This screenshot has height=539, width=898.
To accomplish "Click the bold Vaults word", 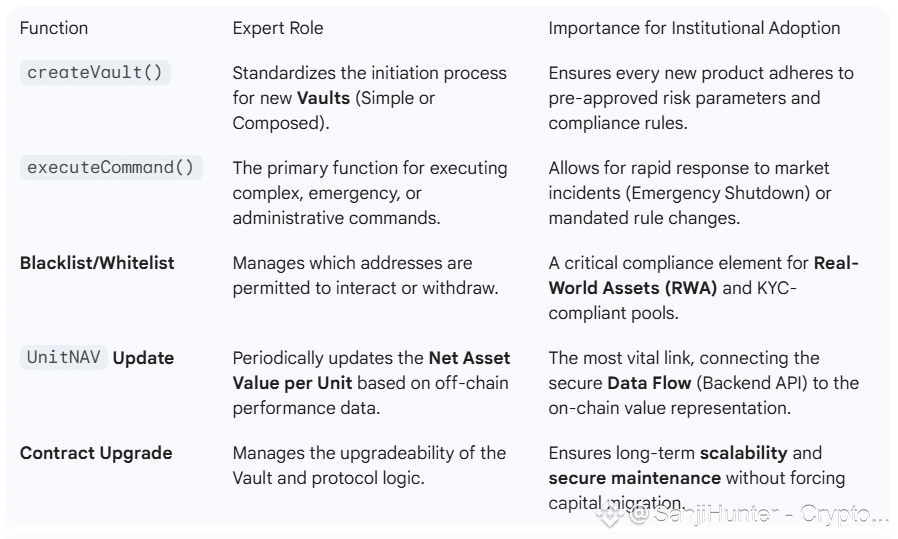I will [x=321, y=98].
